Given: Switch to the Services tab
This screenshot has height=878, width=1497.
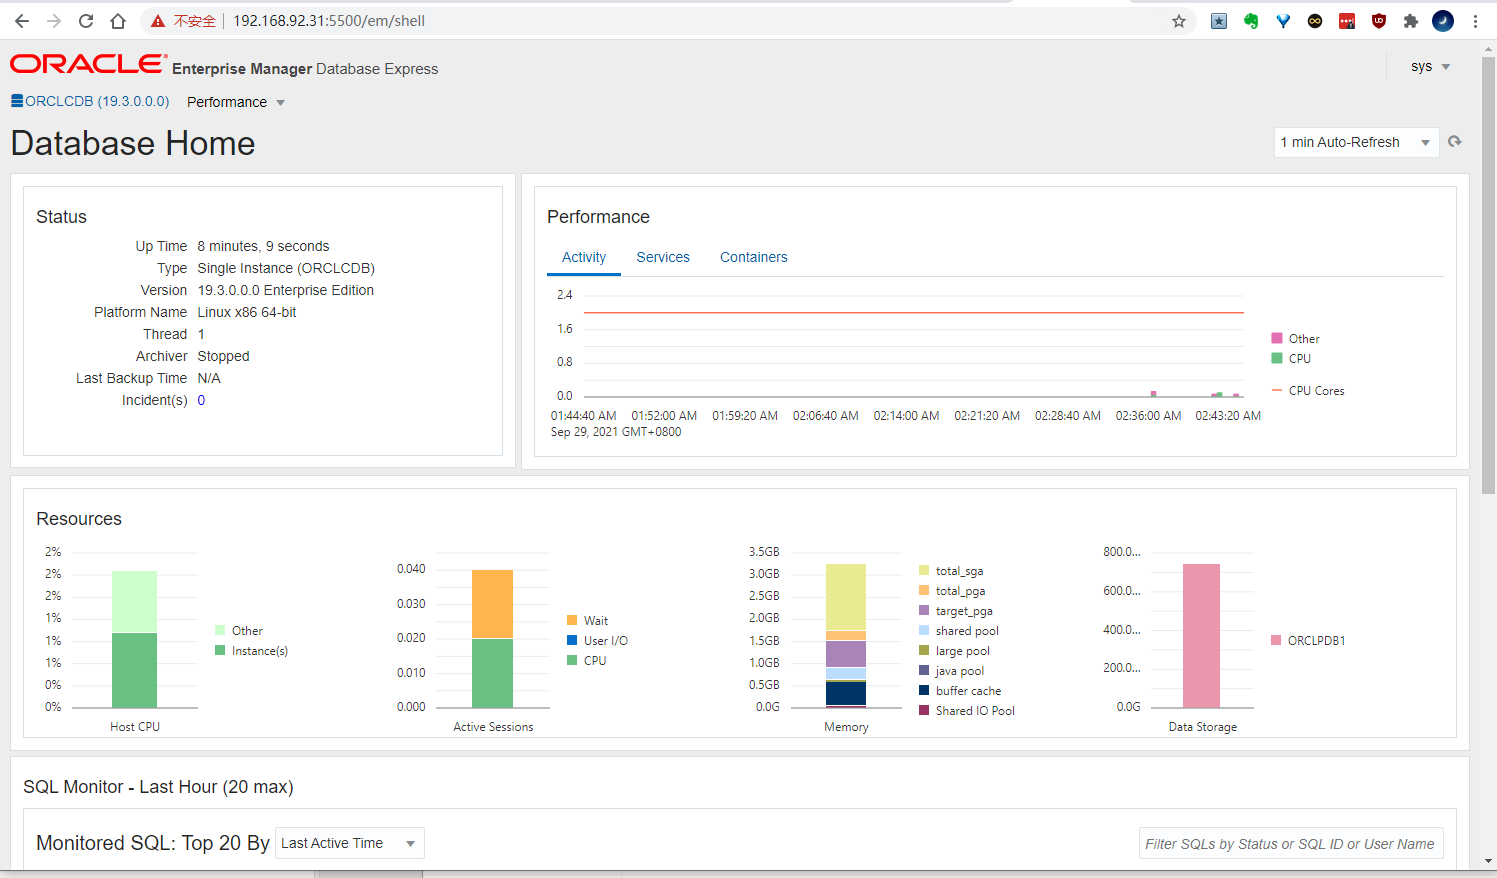Looking at the screenshot, I should [x=663, y=257].
